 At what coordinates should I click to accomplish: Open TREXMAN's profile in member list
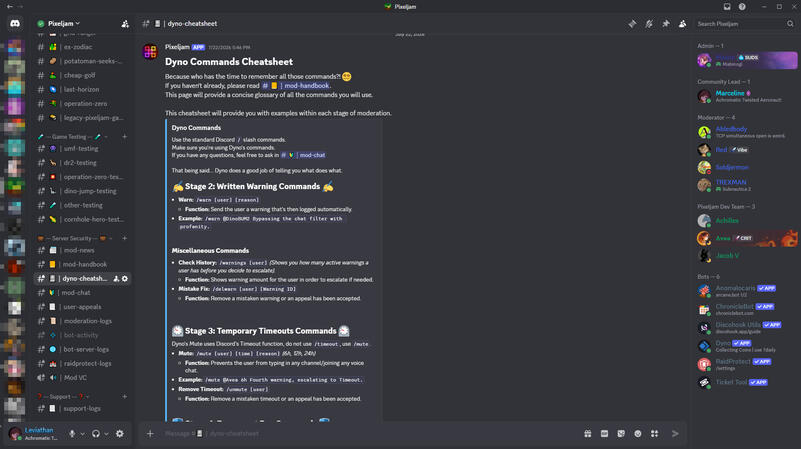746,185
